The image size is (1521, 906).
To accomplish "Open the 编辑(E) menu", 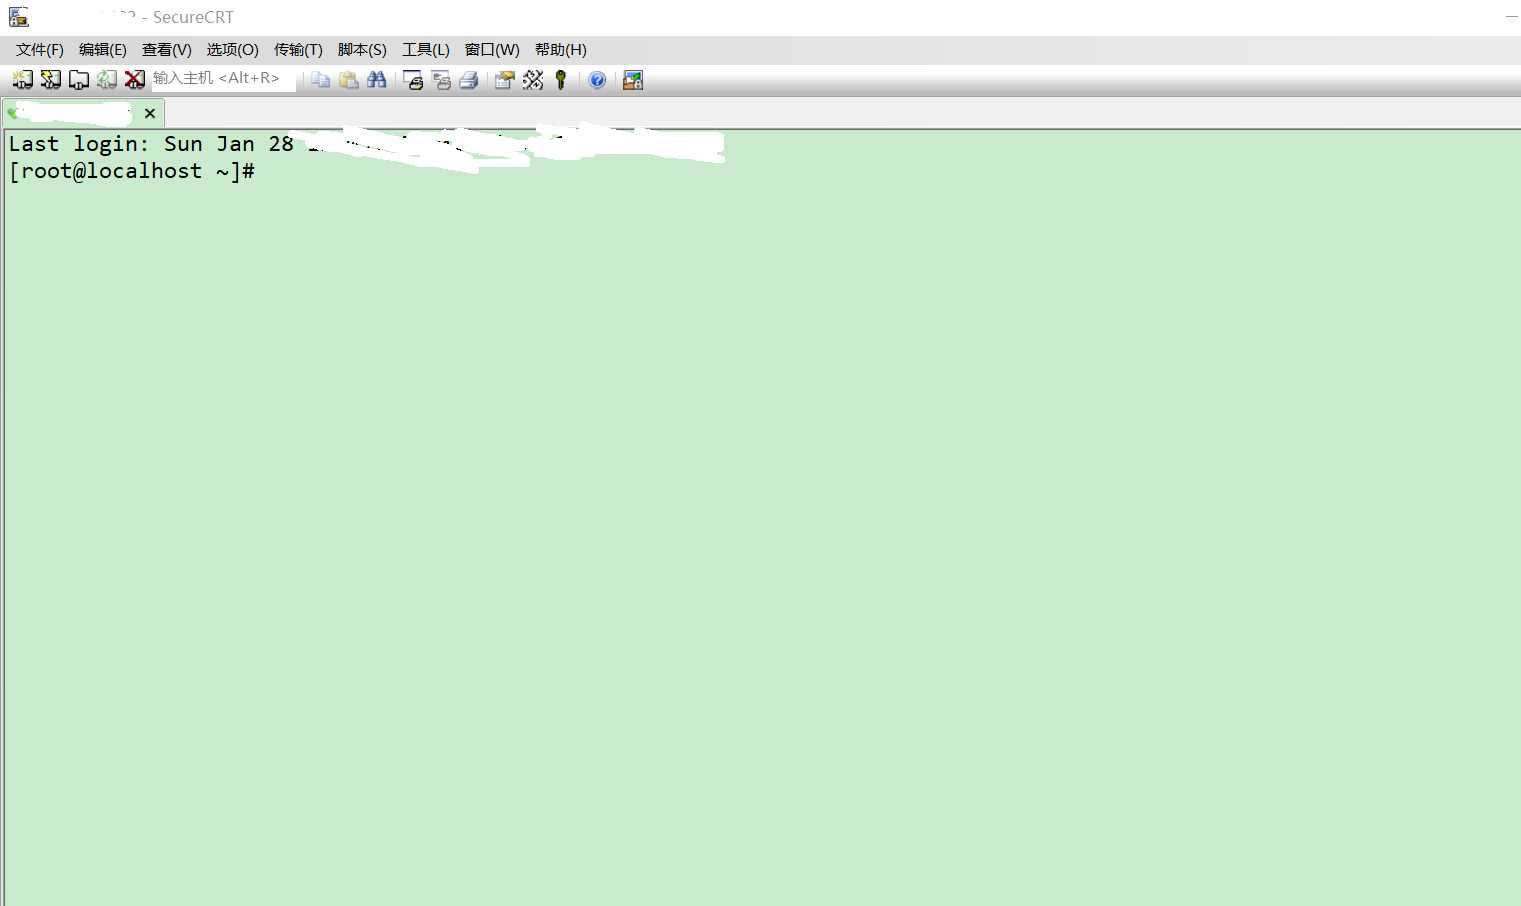I will click(103, 50).
